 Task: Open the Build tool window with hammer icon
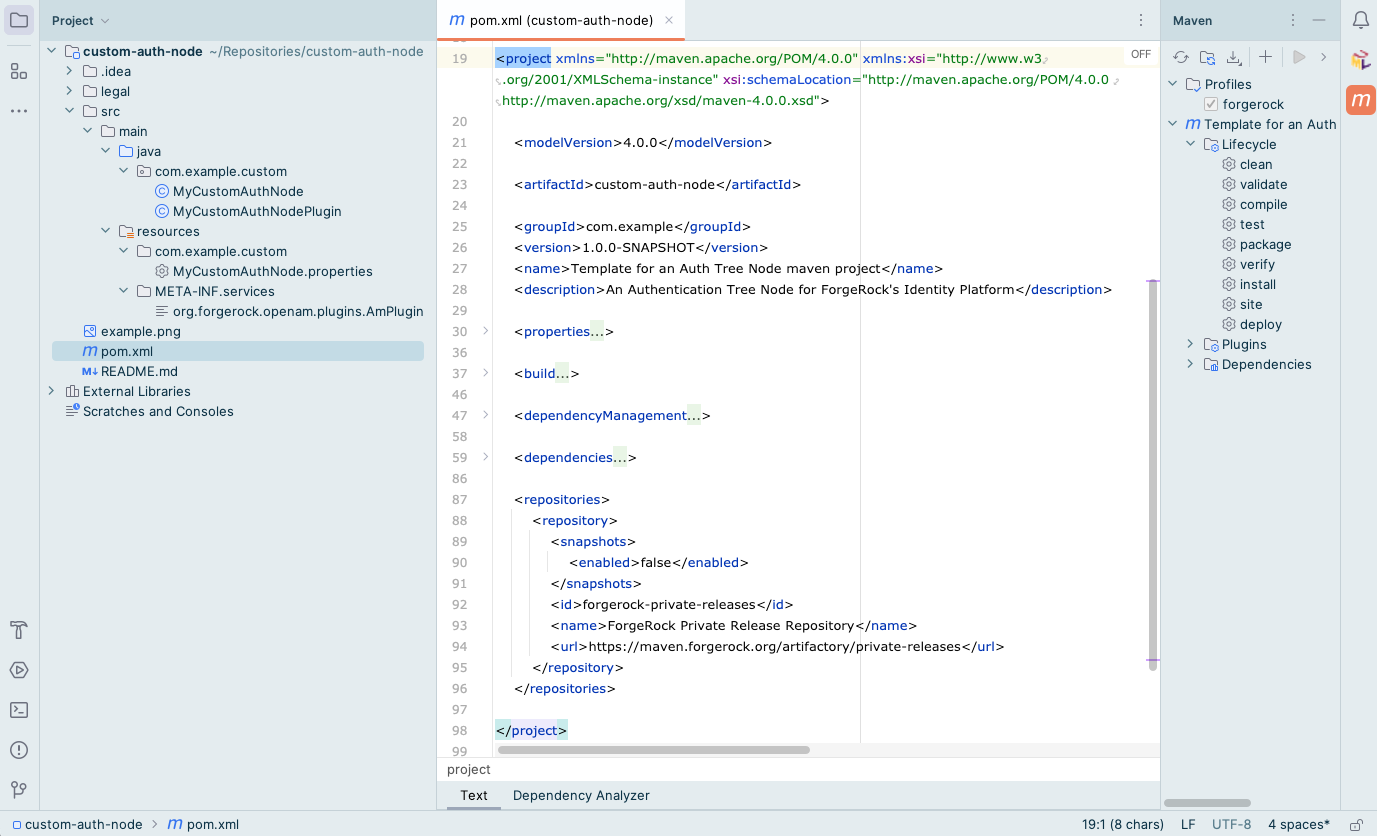18,630
